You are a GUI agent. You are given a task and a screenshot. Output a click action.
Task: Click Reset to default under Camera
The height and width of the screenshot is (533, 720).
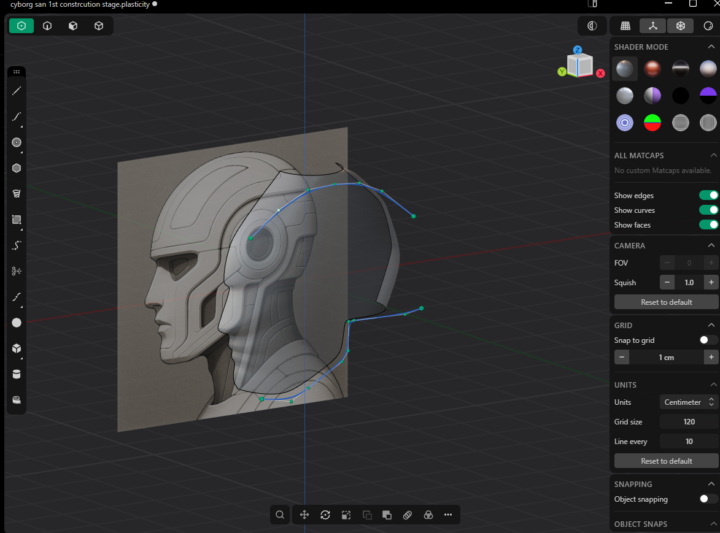666,302
